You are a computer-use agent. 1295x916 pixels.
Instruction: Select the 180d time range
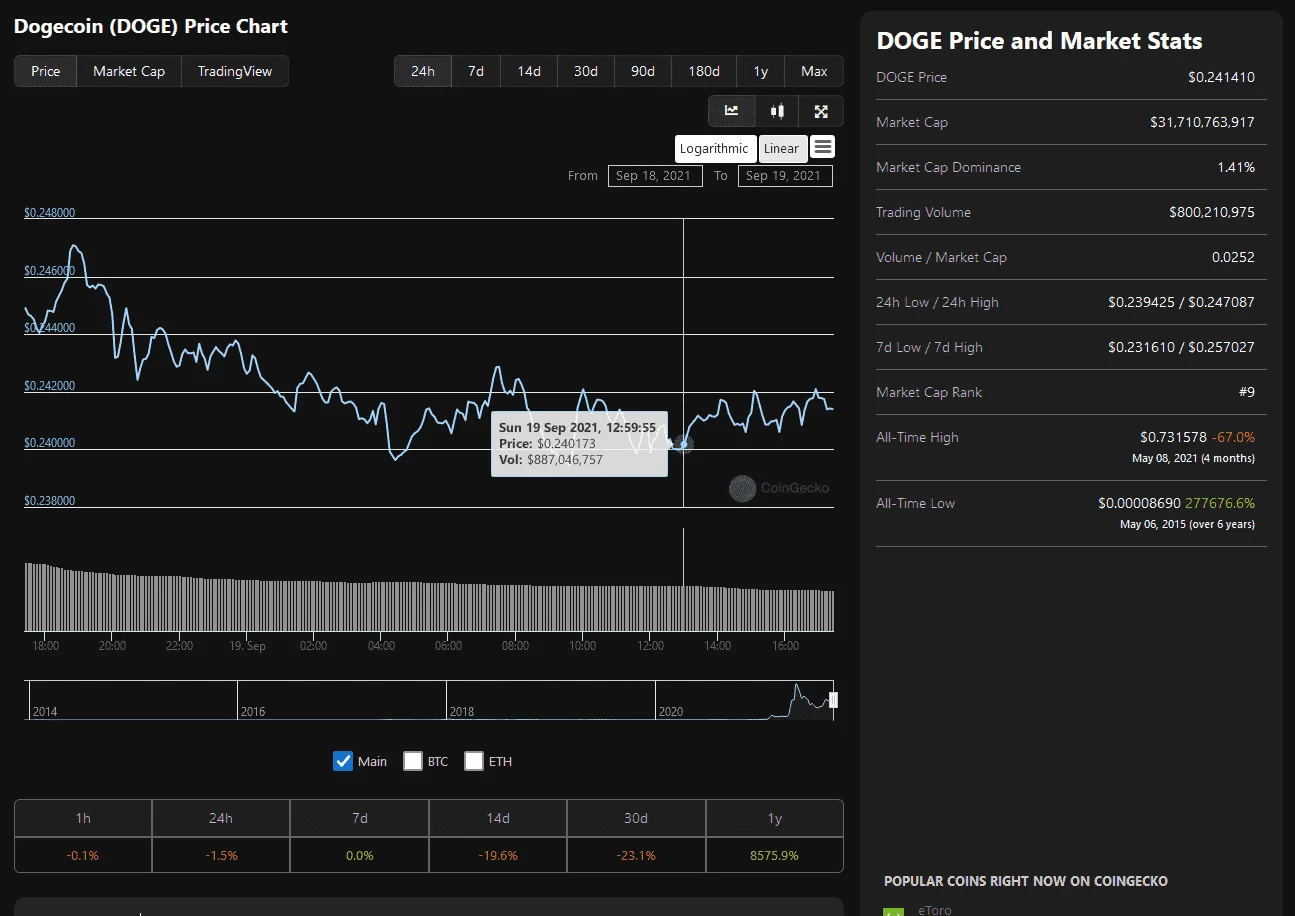704,71
